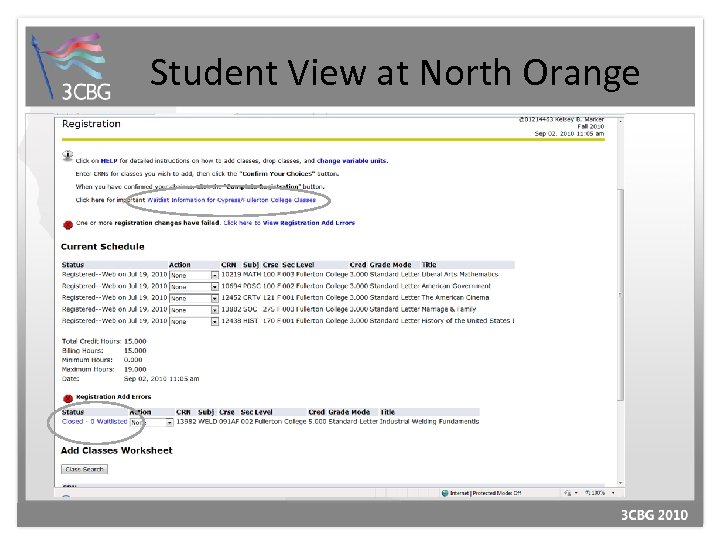
Task: Click the Protected Mode: Off status text
Action: point(497,493)
